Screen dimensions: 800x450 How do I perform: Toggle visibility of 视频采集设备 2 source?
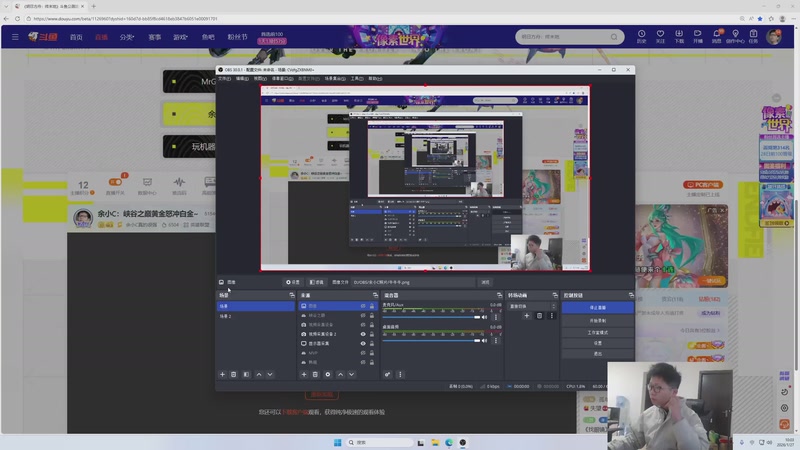pyautogui.click(x=363, y=334)
